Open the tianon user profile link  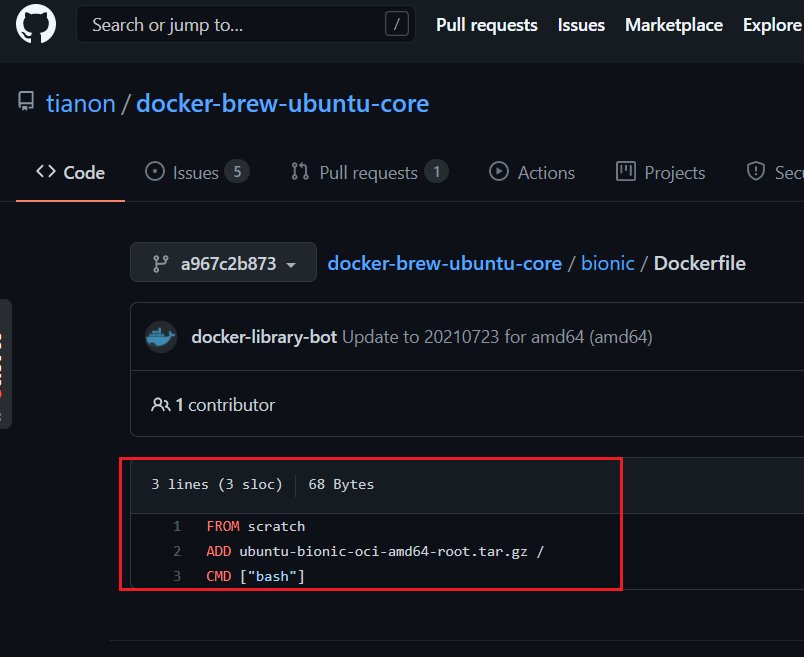pos(80,103)
